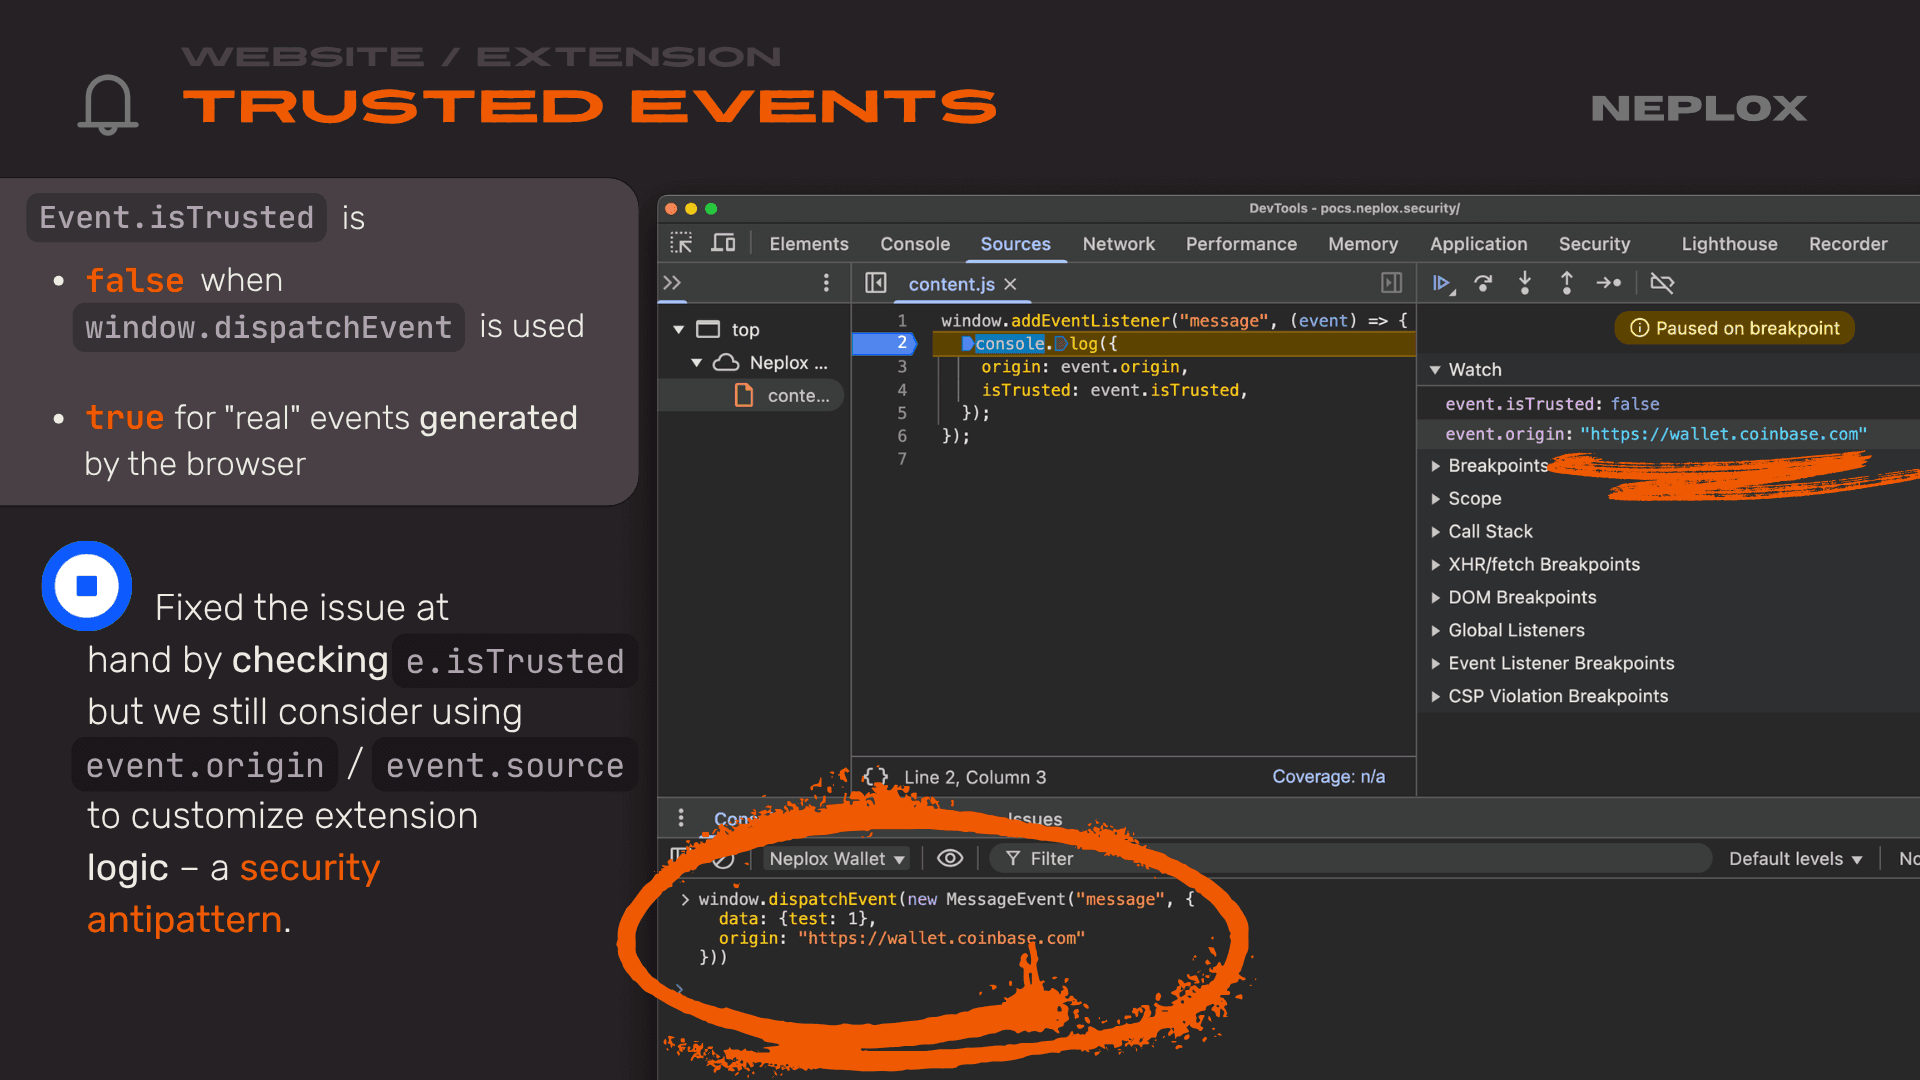The image size is (1920, 1080).
Task: Click the pretty-print braces icon in the status bar
Action: pos(875,777)
